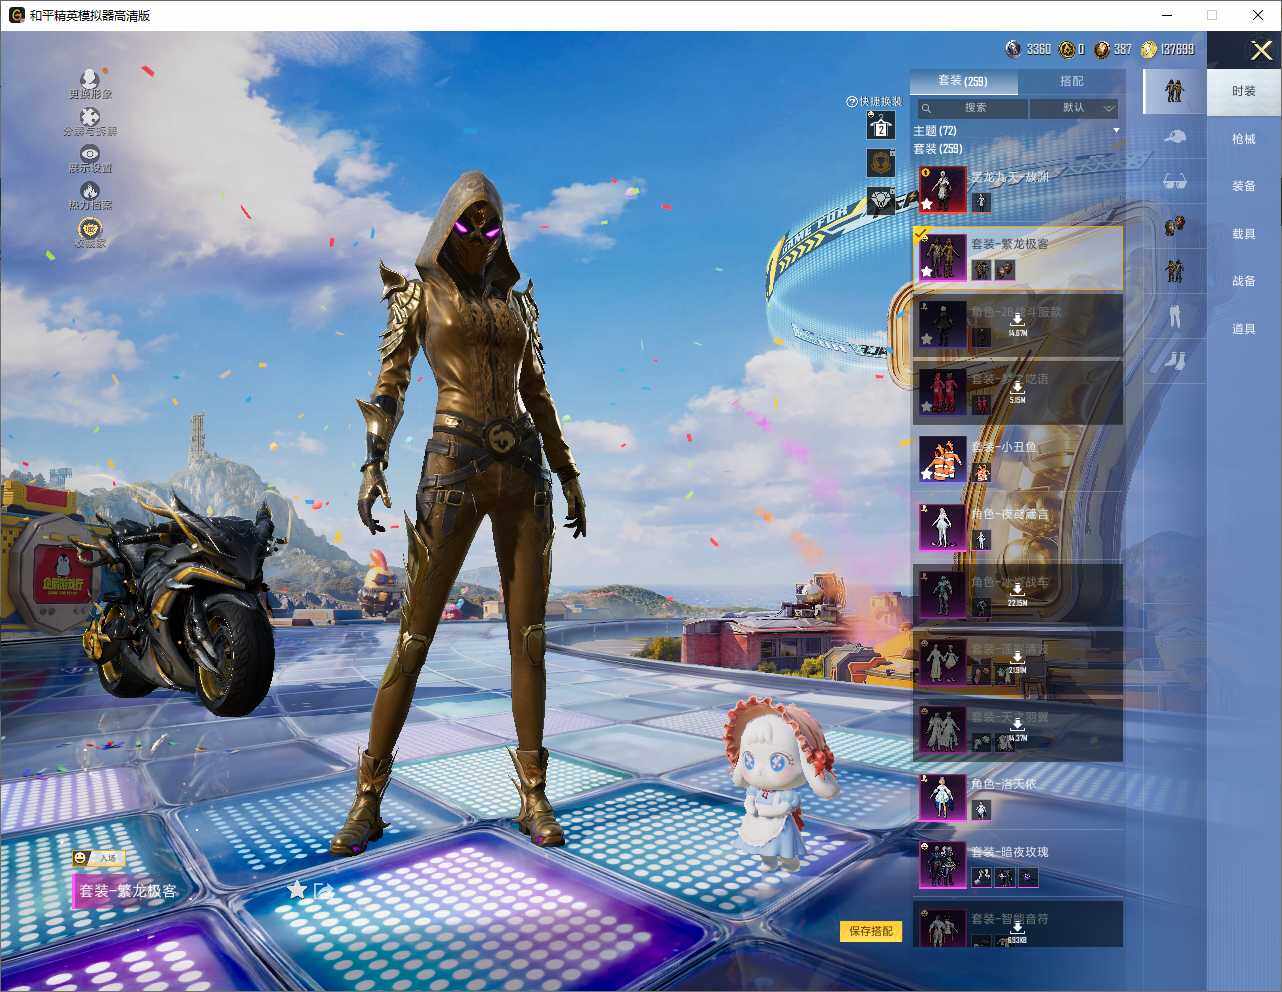Click the second item icon under 繁龙极客
Viewport: 1282px width, 992px height.
coord(1005,270)
